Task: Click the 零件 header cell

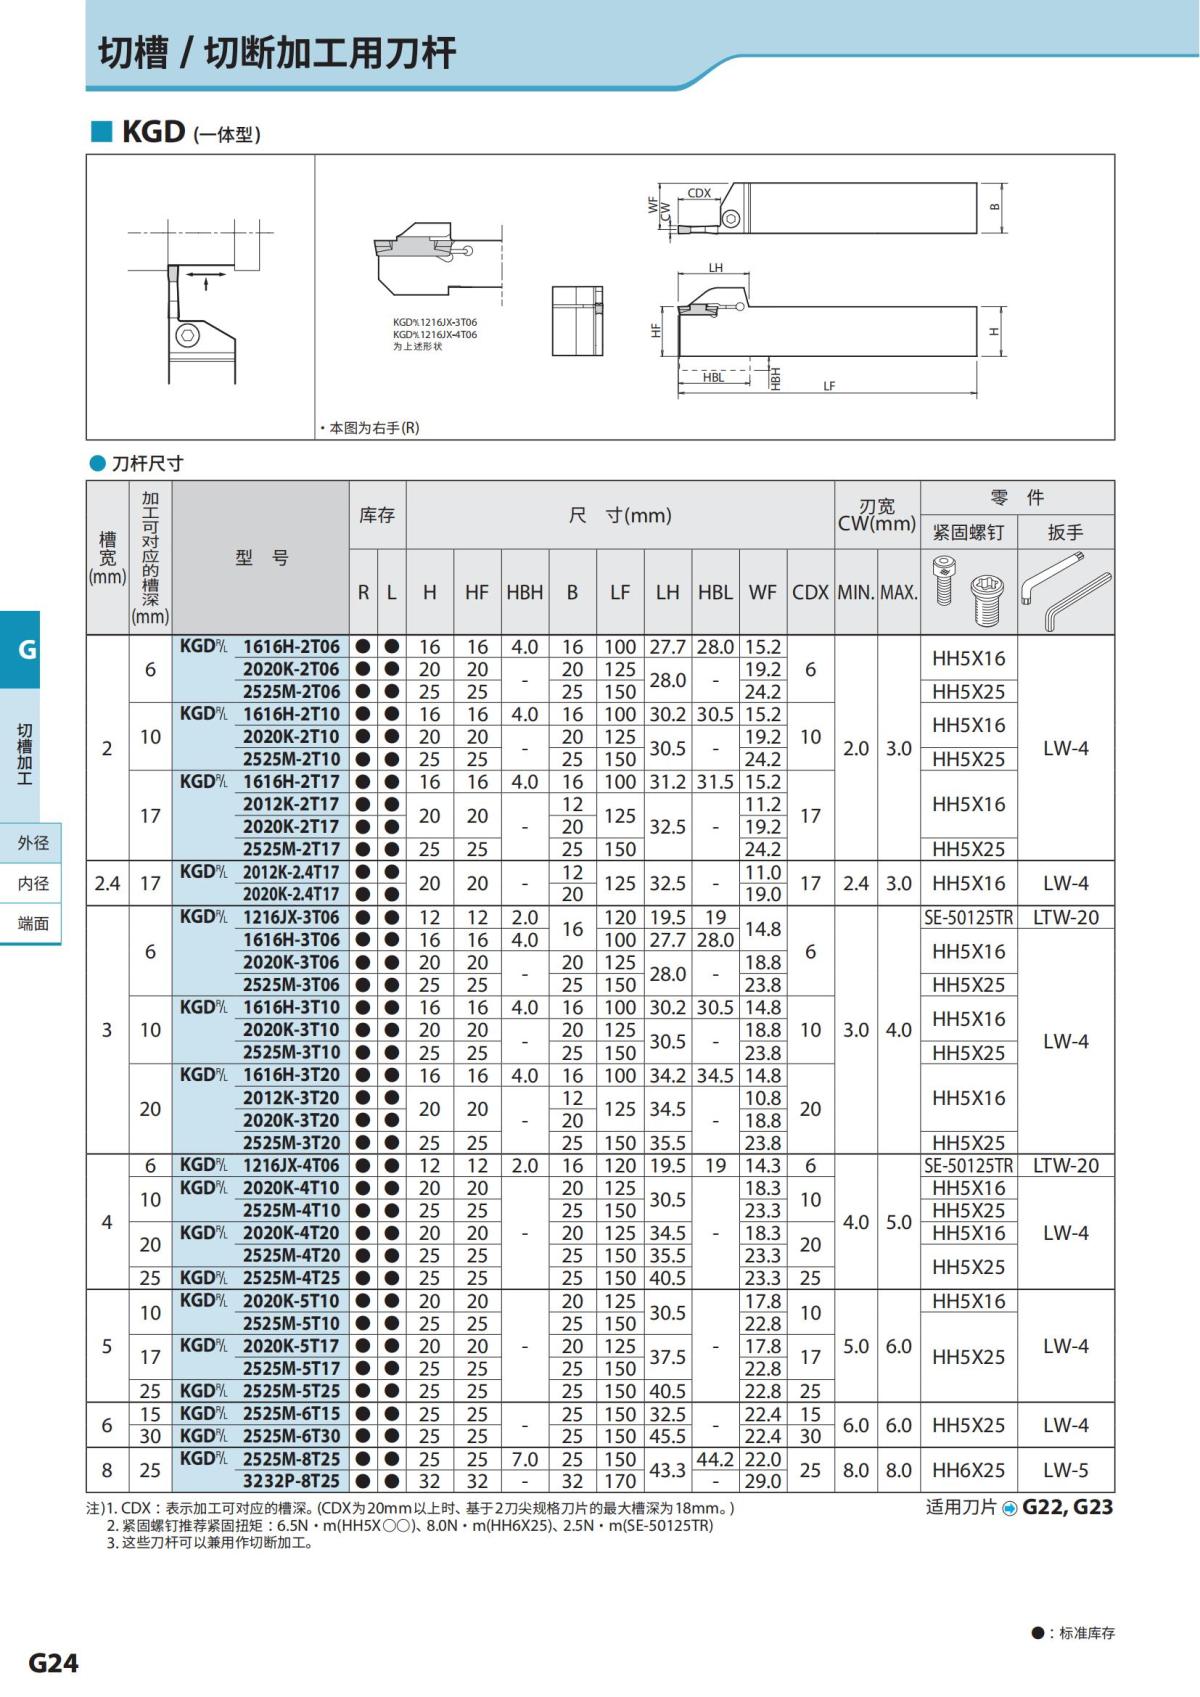Action: 1017,498
